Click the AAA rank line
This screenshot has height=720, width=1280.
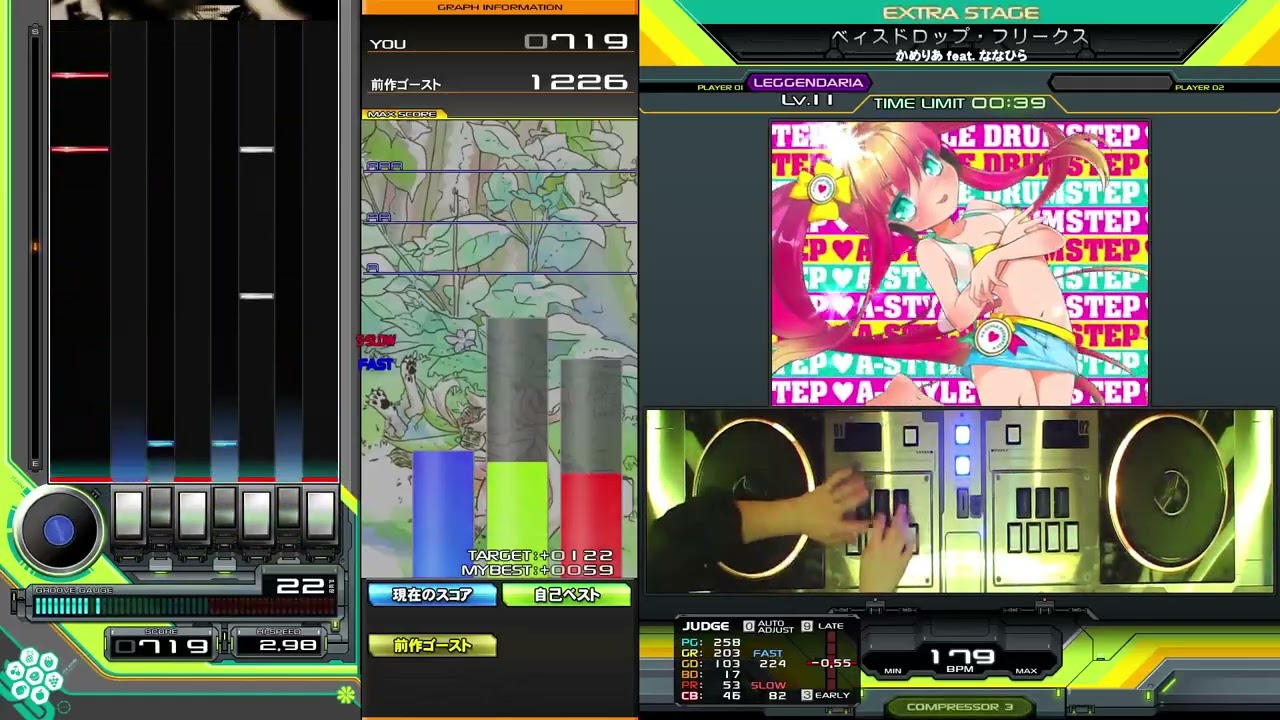pos(499,169)
